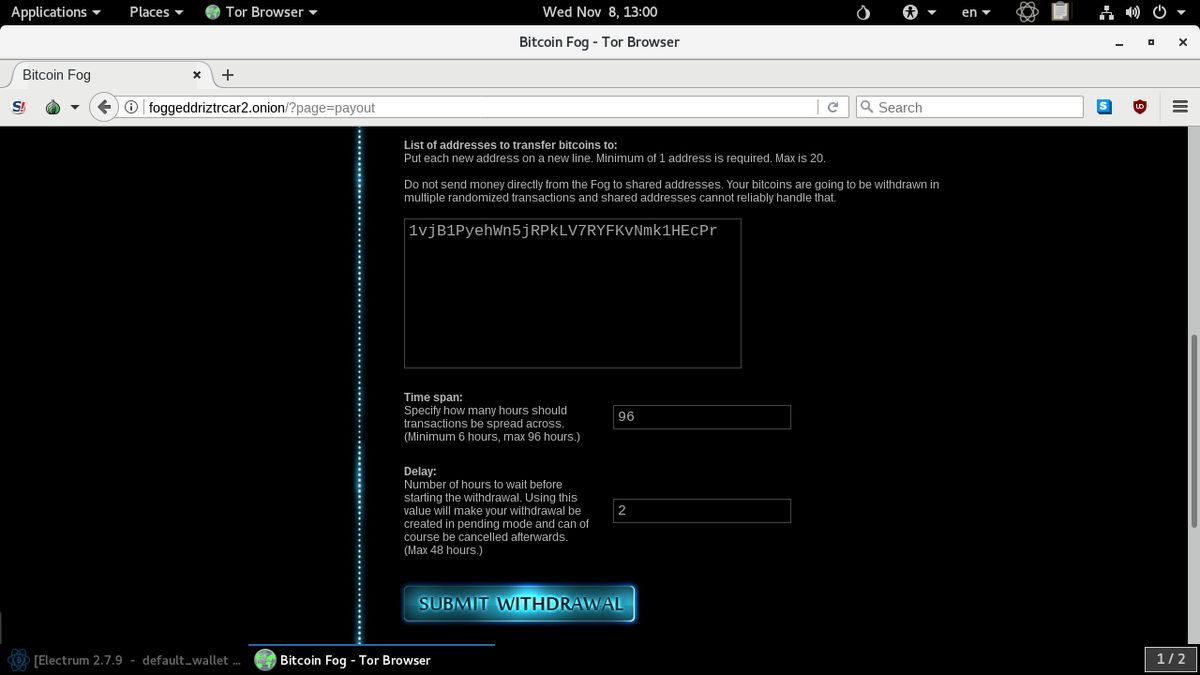
Task: Open the Applications menu
Action: (x=50, y=12)
